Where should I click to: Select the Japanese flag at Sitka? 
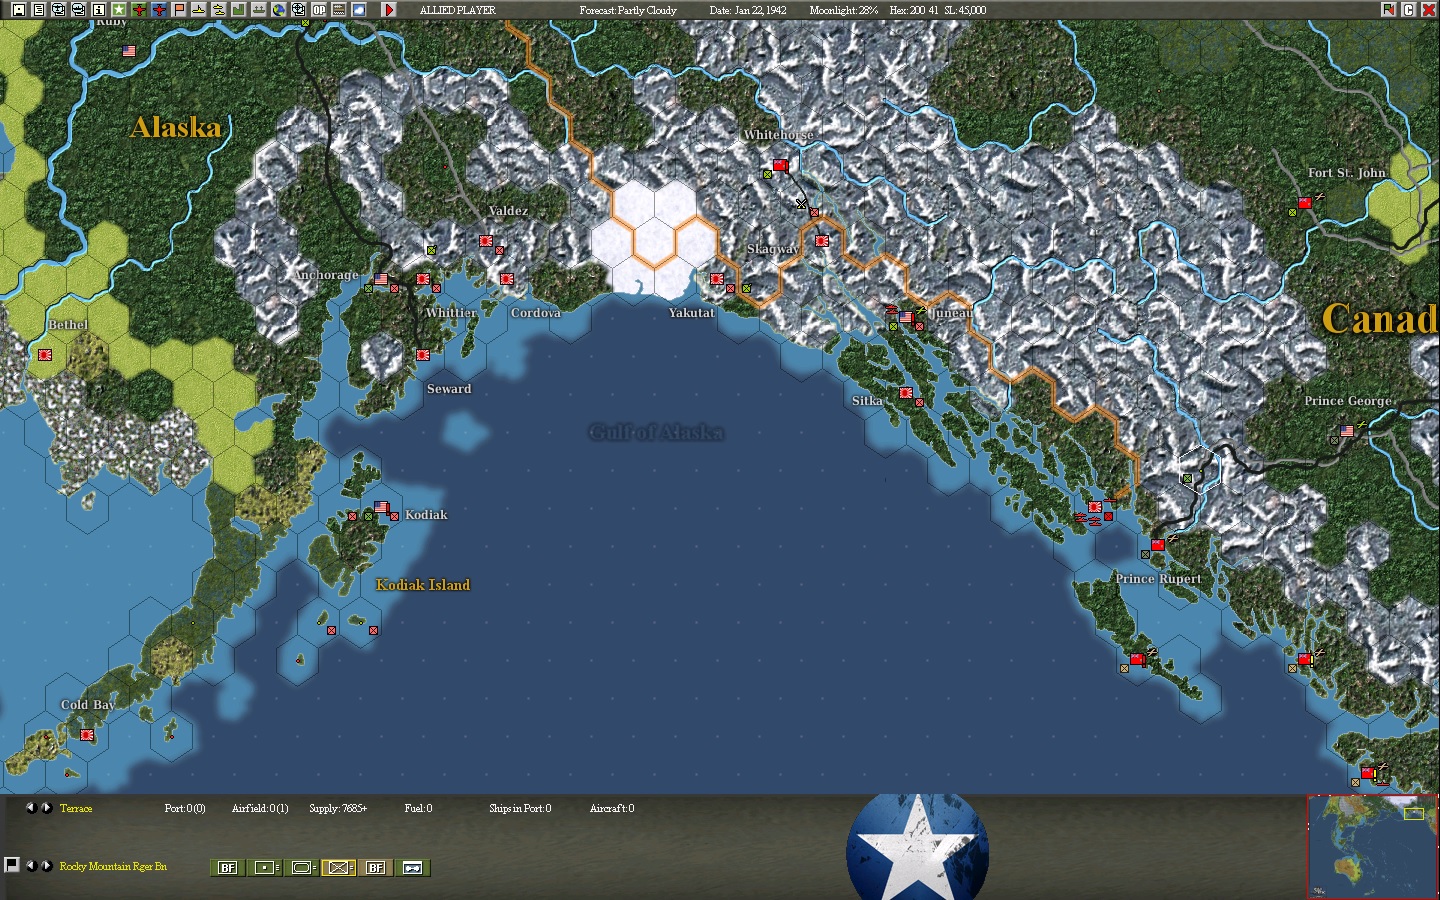(906, 393)
